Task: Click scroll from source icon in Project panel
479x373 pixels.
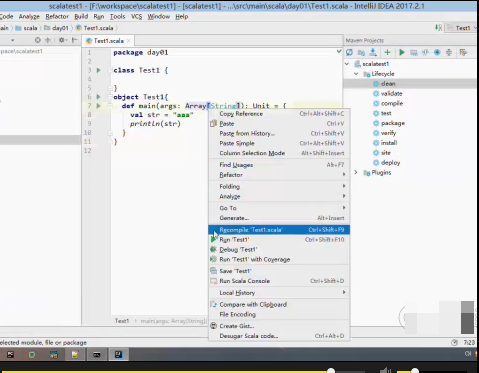Action: [x=38, y=40]
